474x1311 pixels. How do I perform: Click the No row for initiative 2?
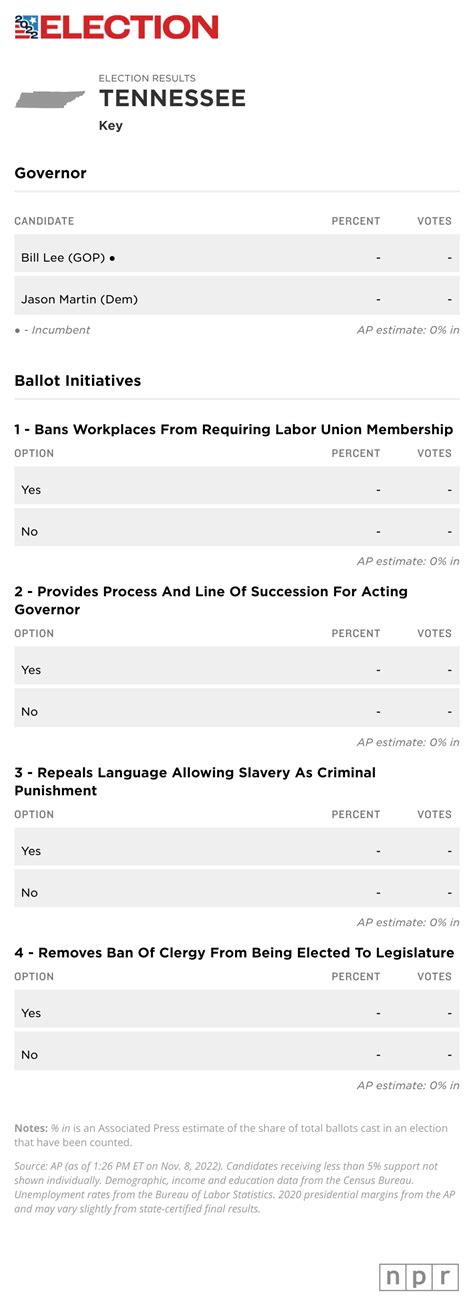coord(237,712)
